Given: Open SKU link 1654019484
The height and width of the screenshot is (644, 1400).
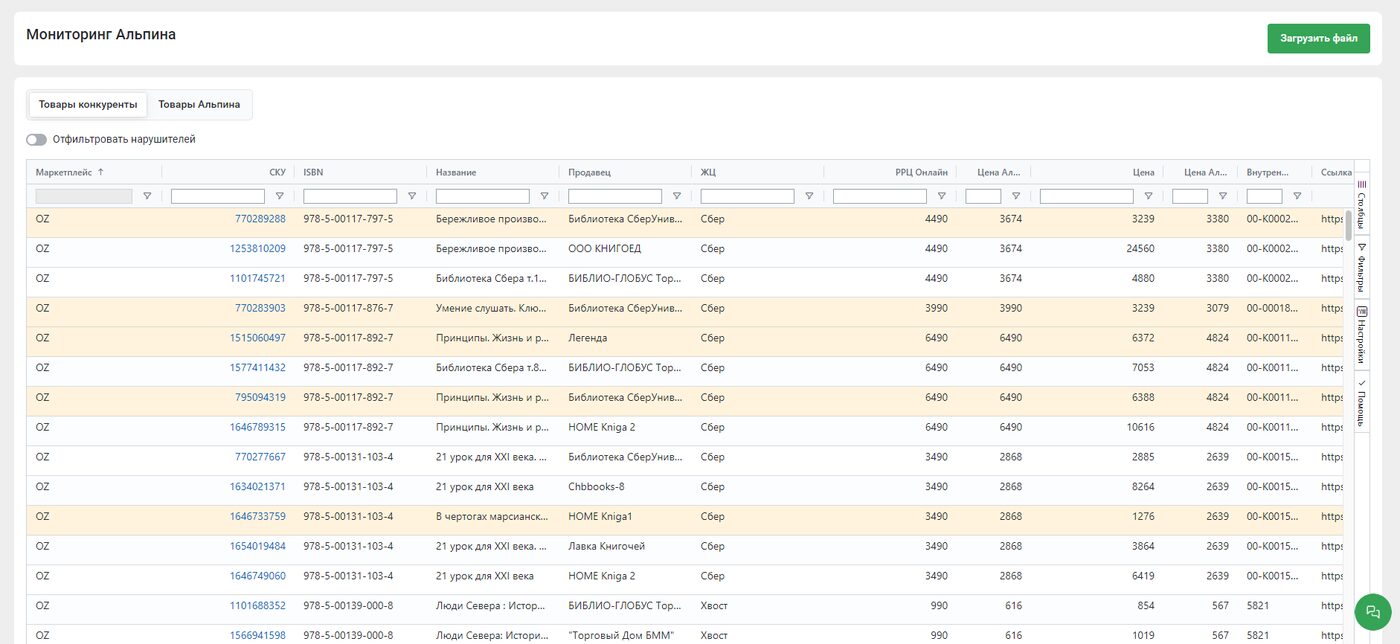Looking at the screenshot, I should pos(257,547).
